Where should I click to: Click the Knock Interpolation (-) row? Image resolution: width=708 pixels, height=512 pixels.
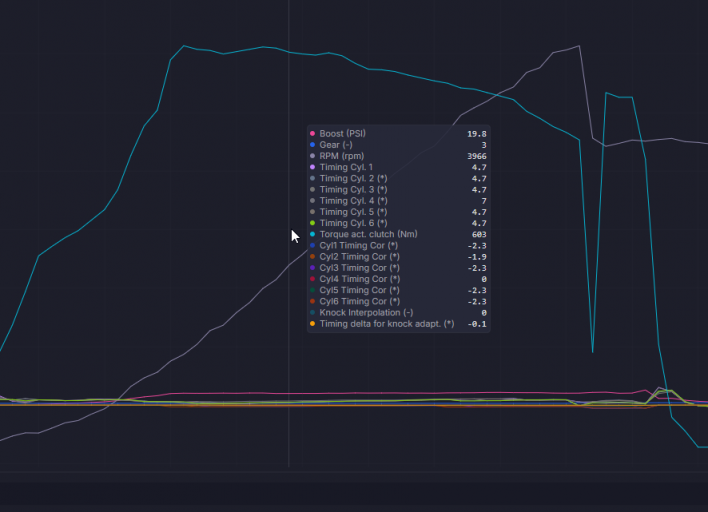coord(398,312)
